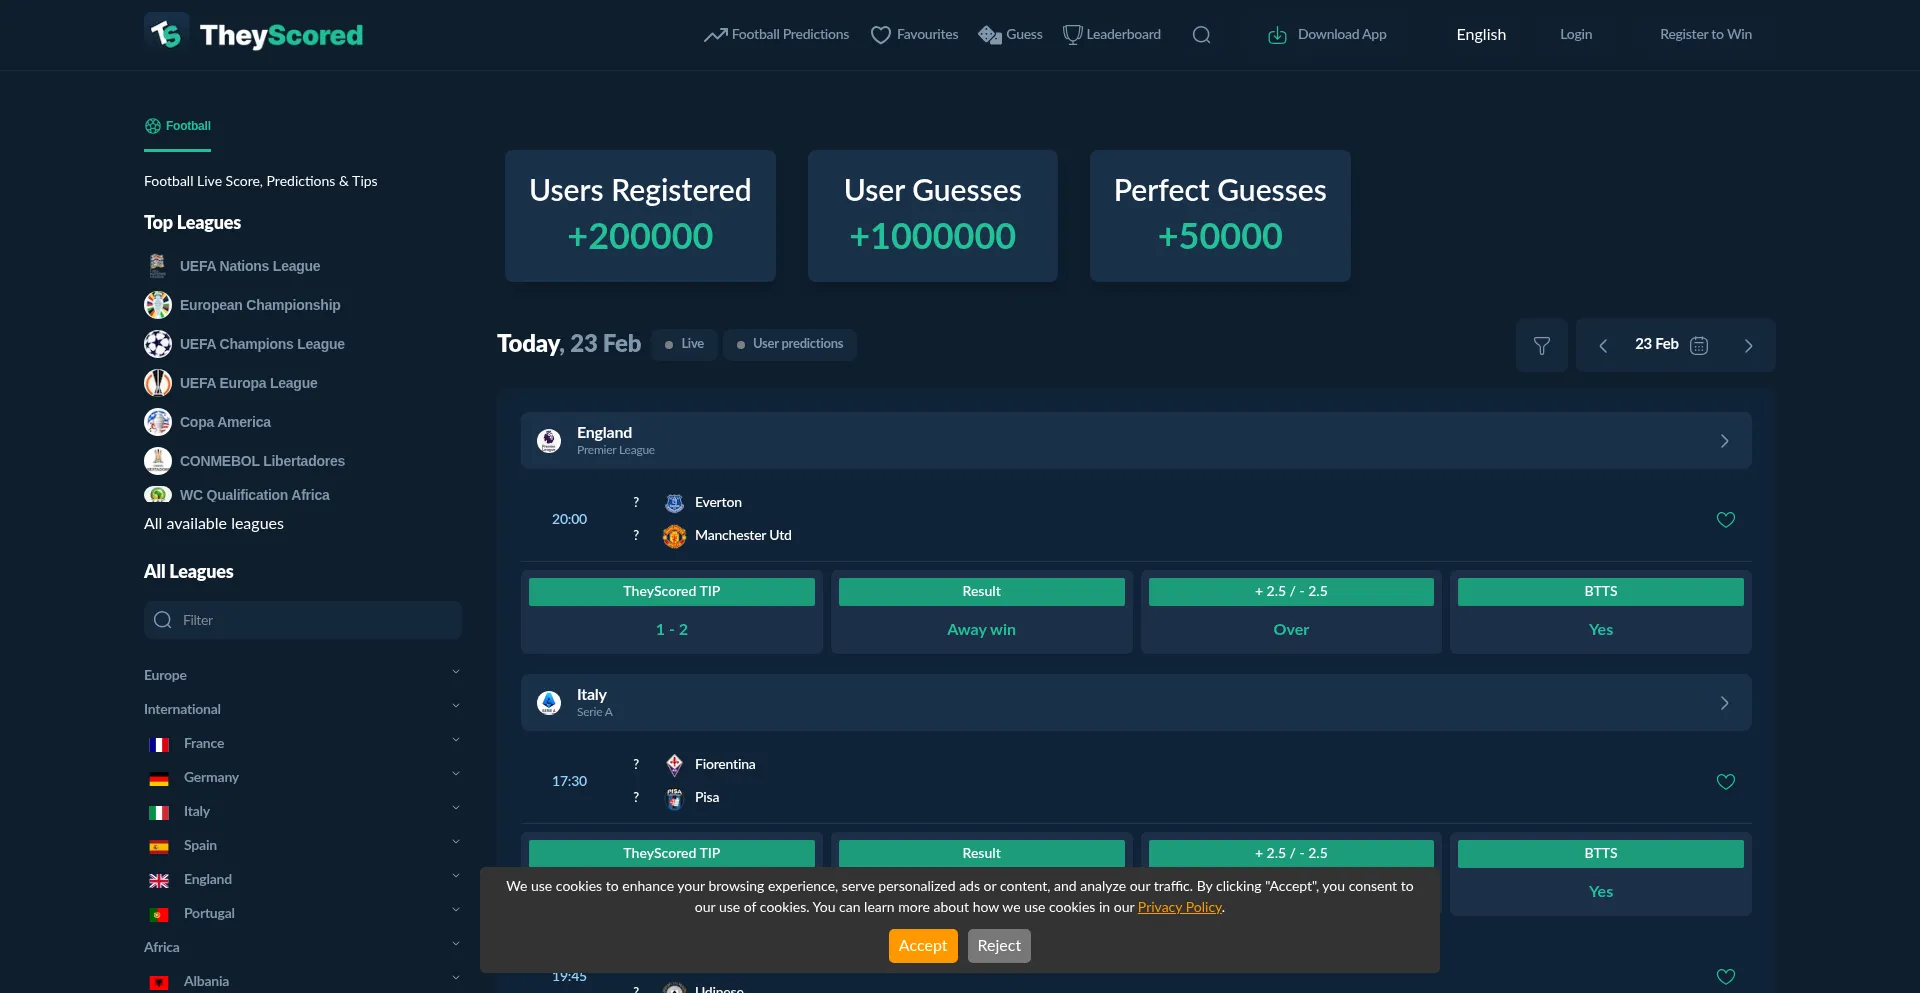This screenshot has height=993, width=1920.
Task: Open the English language selector
Action: coord(1481,35)
